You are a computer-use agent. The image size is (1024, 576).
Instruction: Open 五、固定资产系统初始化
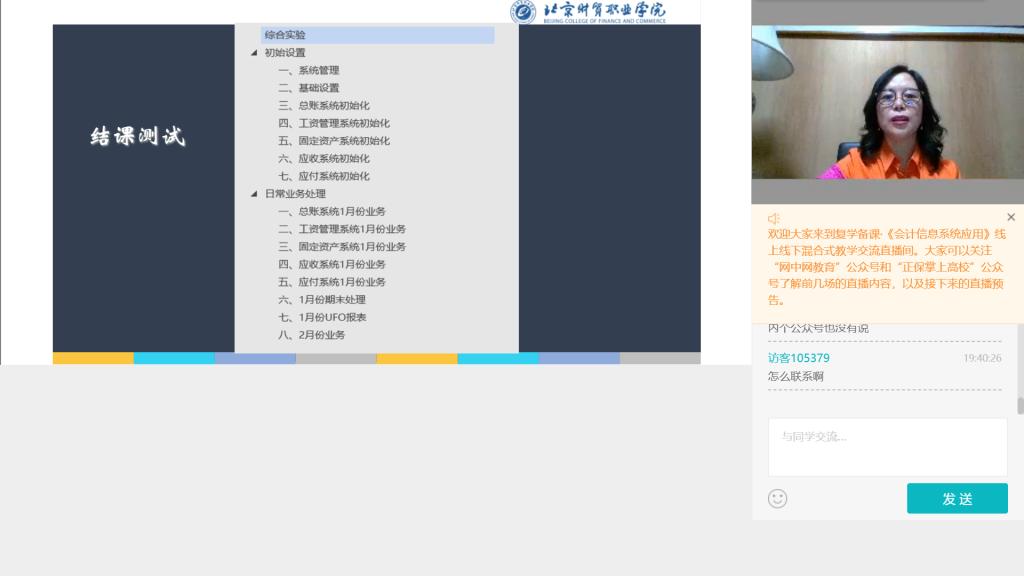click(x=333, y=141)
